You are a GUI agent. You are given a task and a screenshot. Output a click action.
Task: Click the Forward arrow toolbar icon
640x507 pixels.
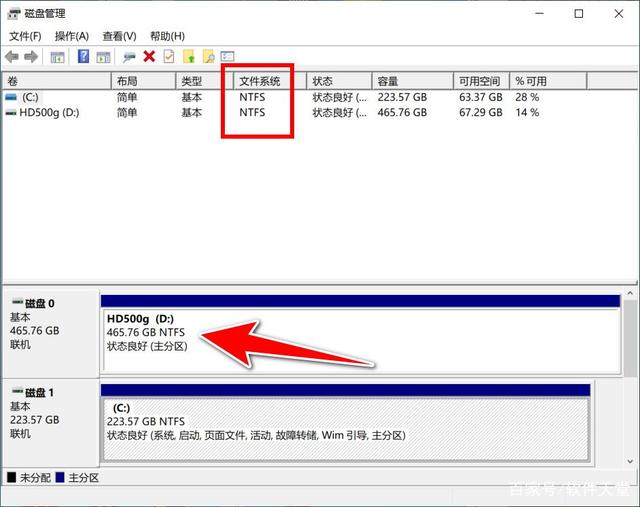31,57
